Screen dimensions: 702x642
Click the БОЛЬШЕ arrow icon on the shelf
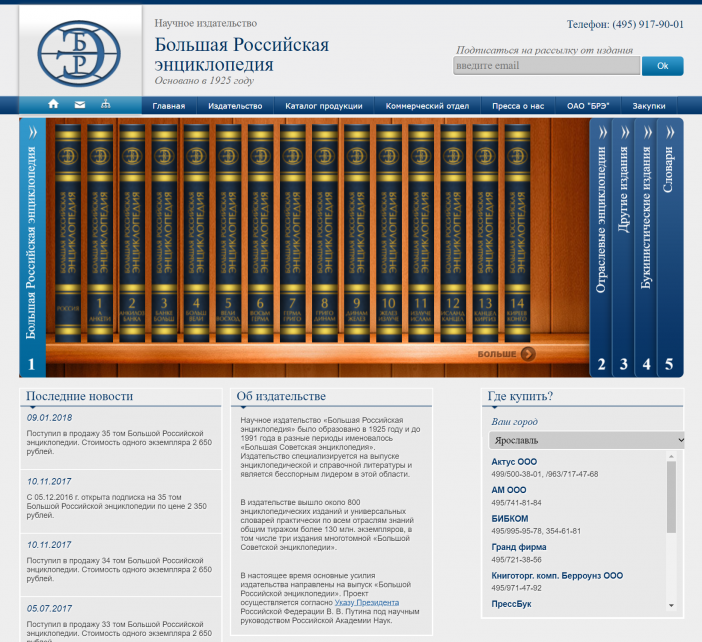click(528, 354)
